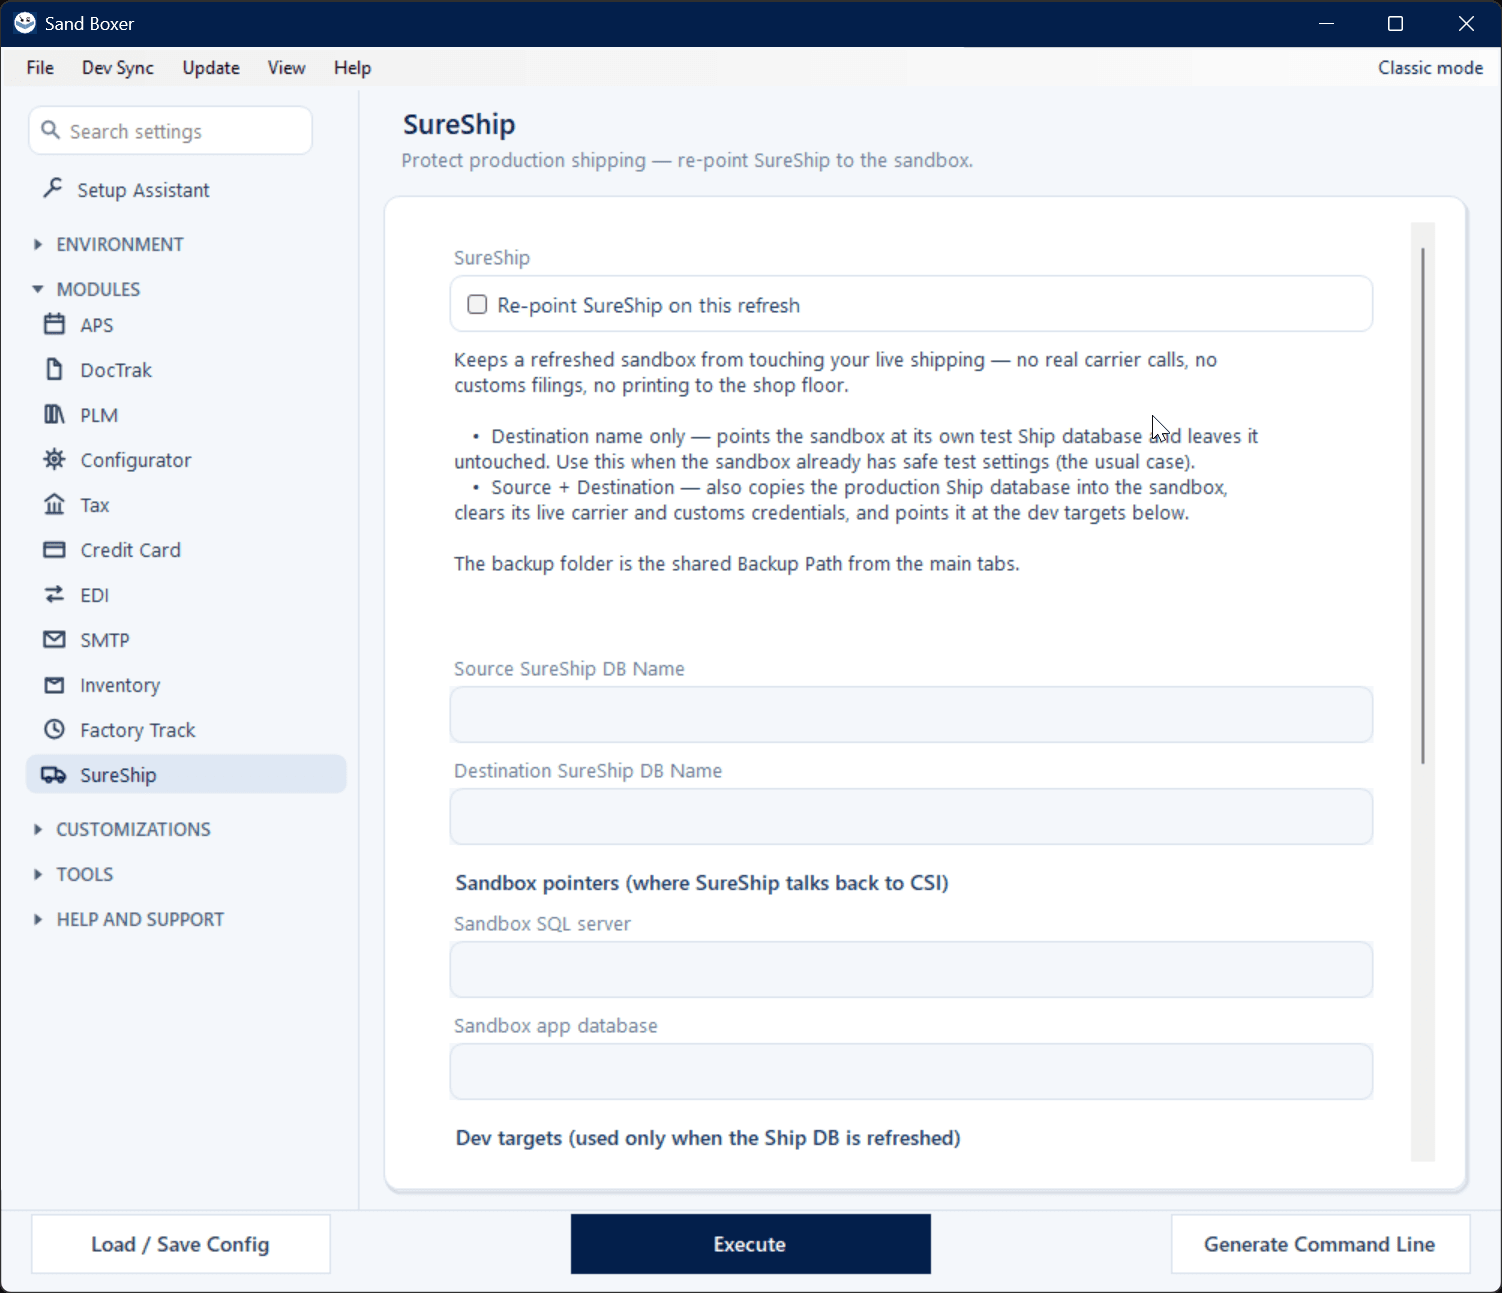Image resolution: width=1502 pixels, height=1293 pixels.
Task: Click the settings panel vertical scrollbar
Action: (x=1422, y=505)
